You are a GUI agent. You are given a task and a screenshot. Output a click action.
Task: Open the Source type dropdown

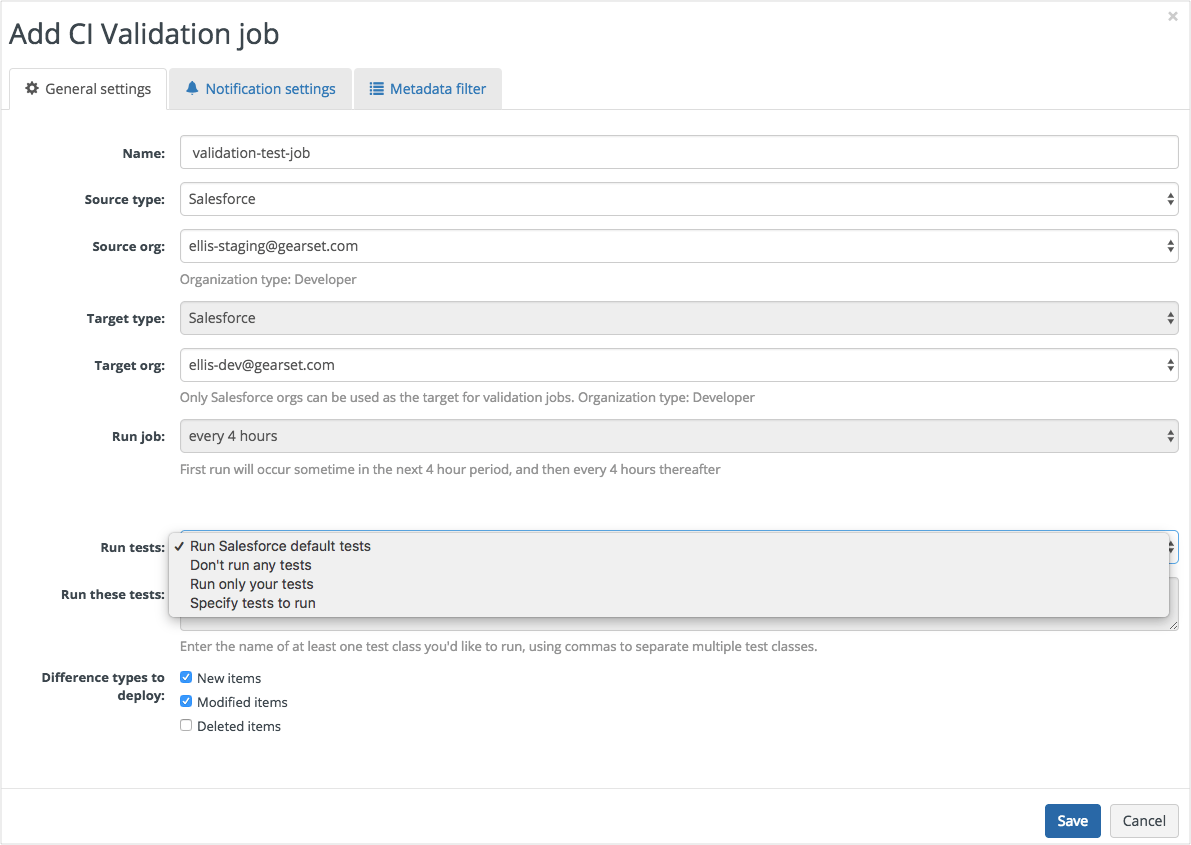(678, 199)
